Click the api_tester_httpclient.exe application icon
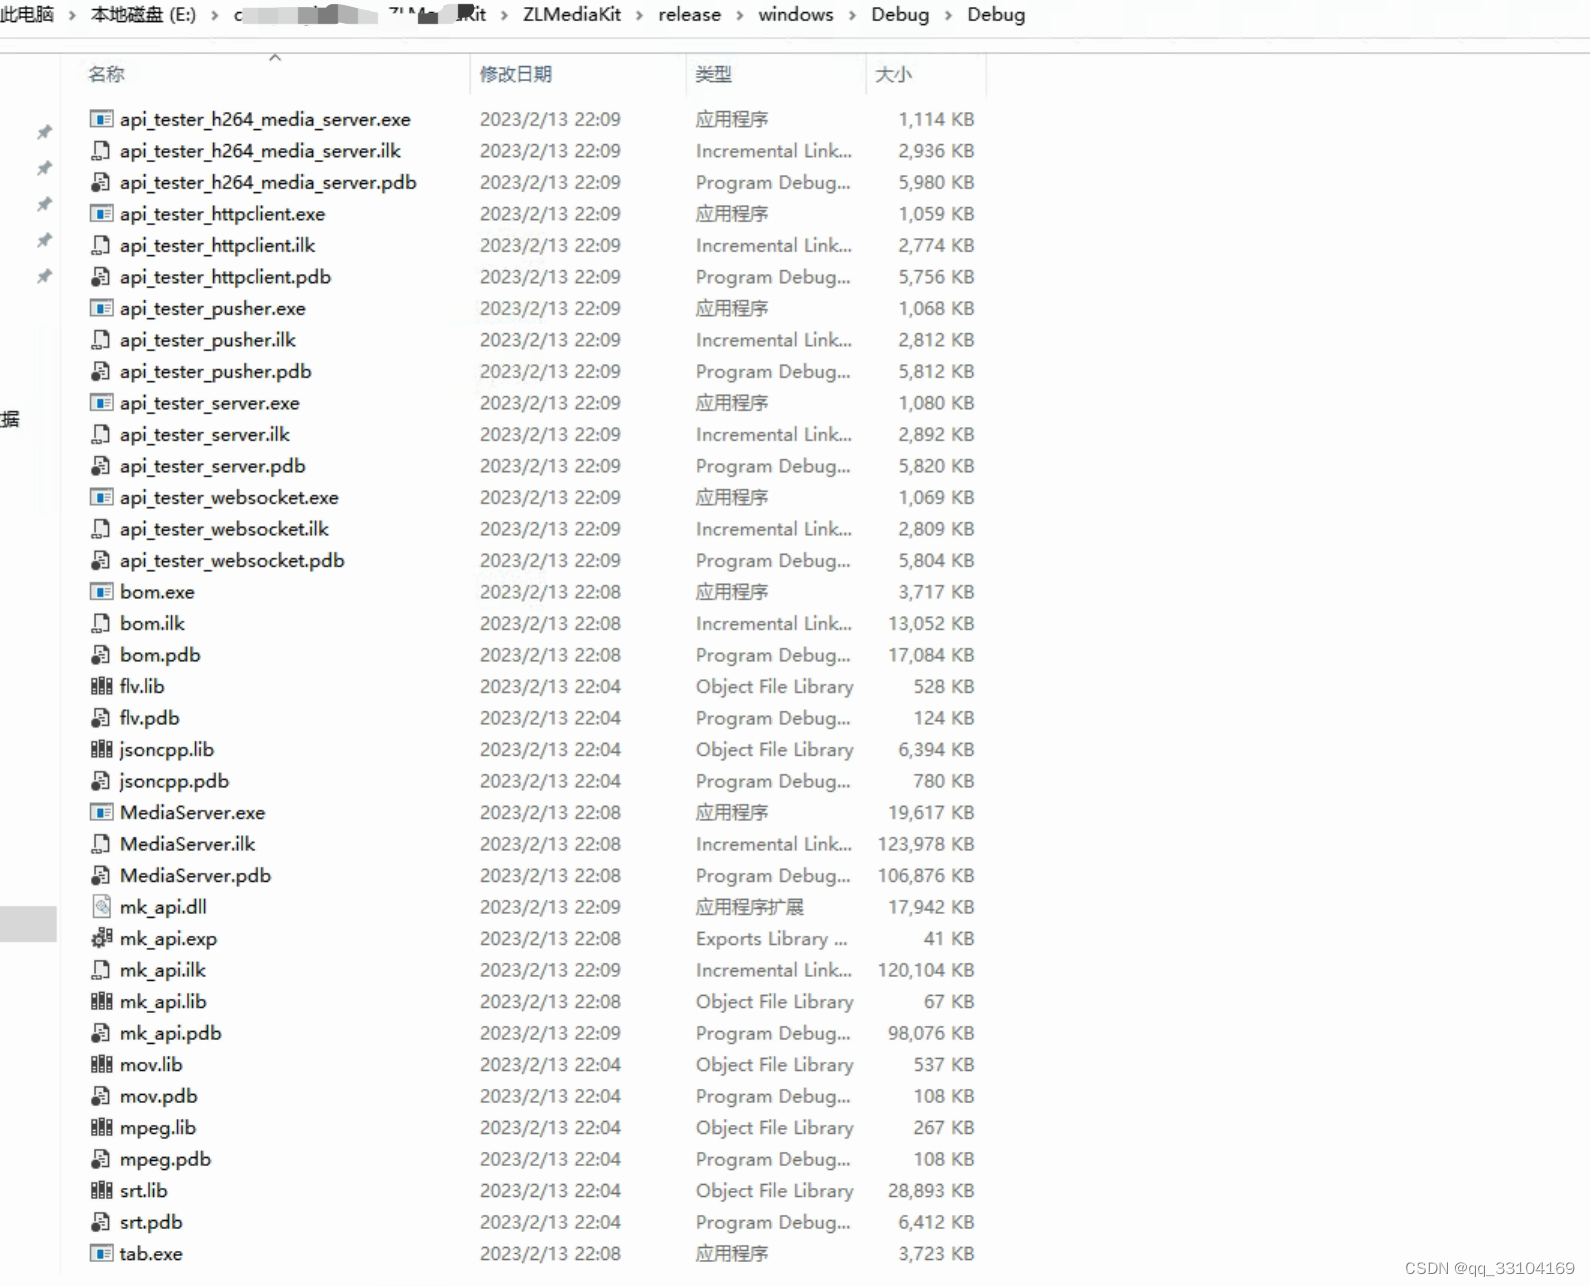1590x1286 pixels. (101, 214)
